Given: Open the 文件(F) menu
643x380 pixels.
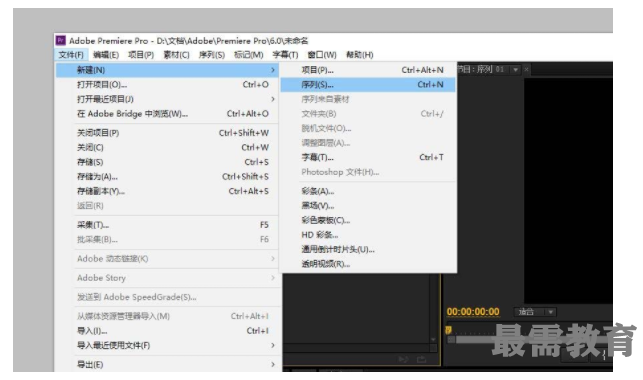Looking at the screenshot, I should (71, 55).
